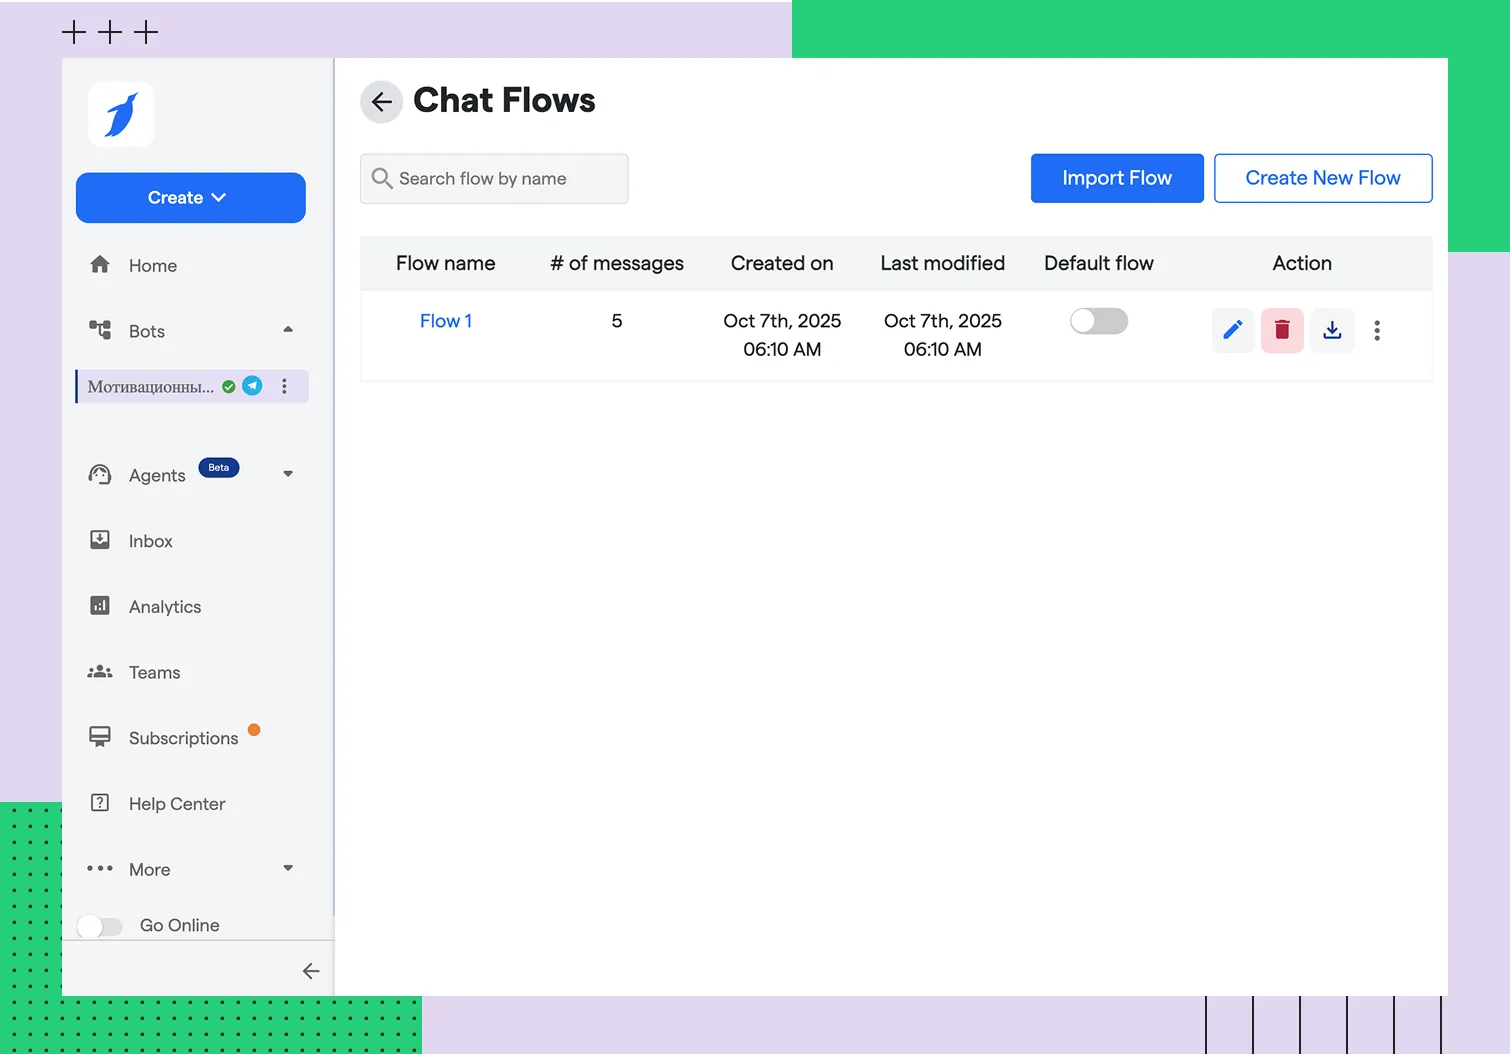Click the back arrow beside Chat Flows
1510x1054 pixels.
381,102
